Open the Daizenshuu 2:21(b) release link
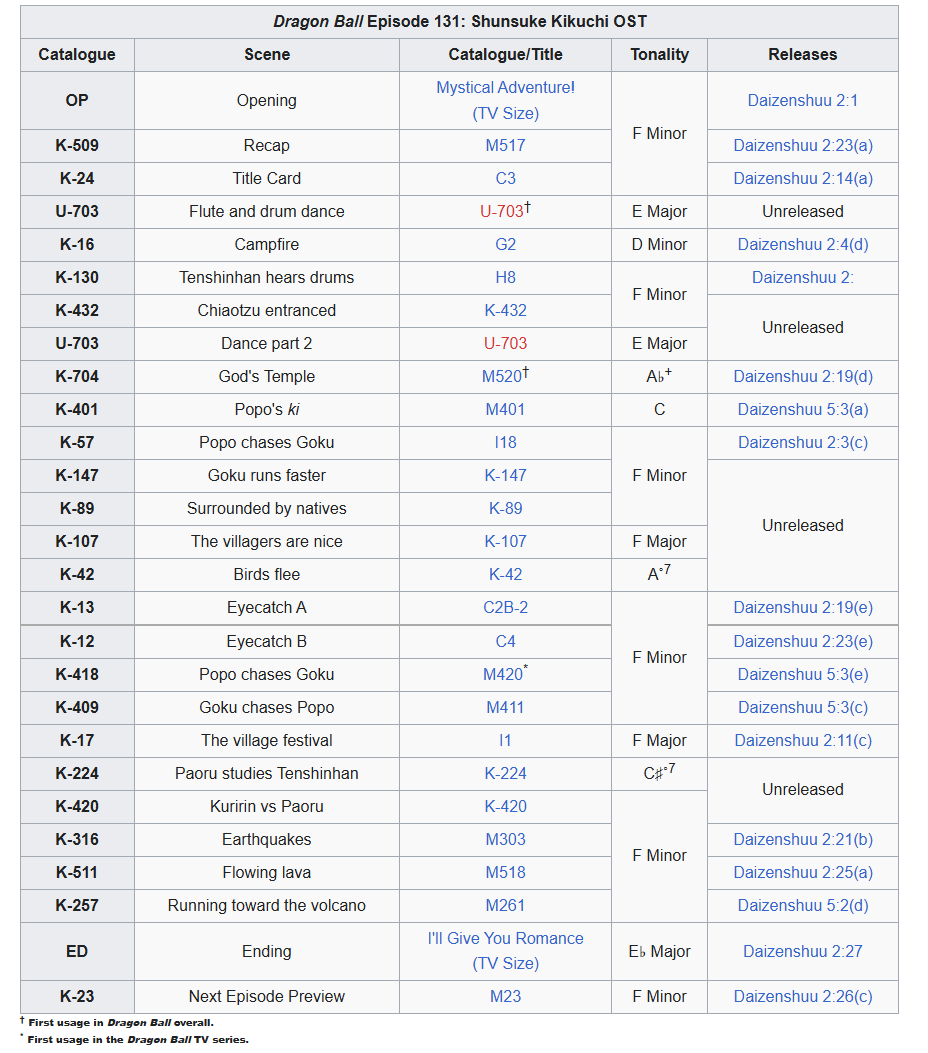Screen dimensions: 928x1053 802,839
